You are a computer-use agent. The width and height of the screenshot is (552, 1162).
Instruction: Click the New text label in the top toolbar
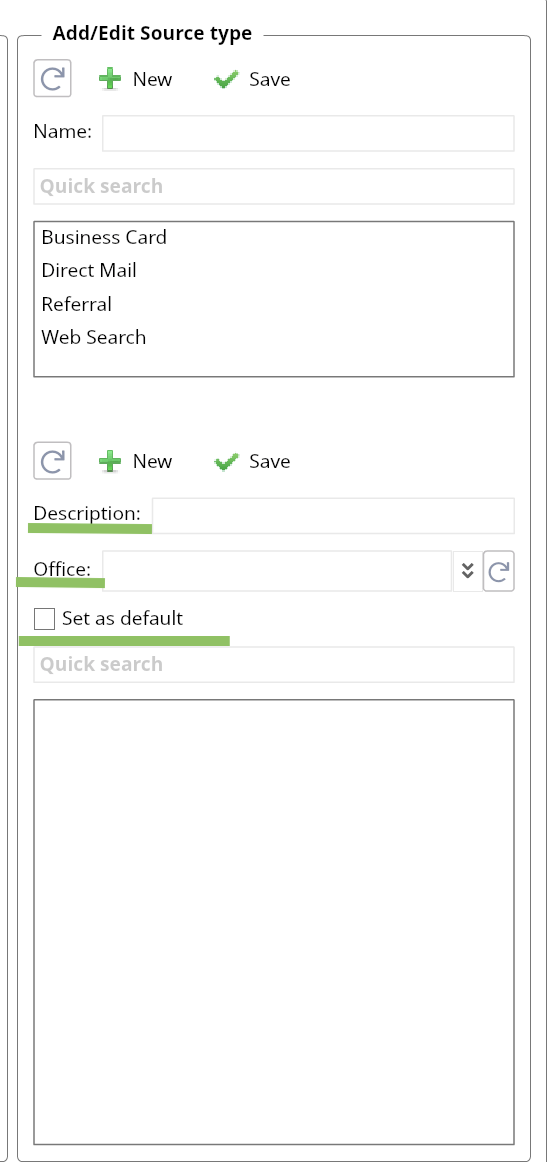click(x=153, y=79)
